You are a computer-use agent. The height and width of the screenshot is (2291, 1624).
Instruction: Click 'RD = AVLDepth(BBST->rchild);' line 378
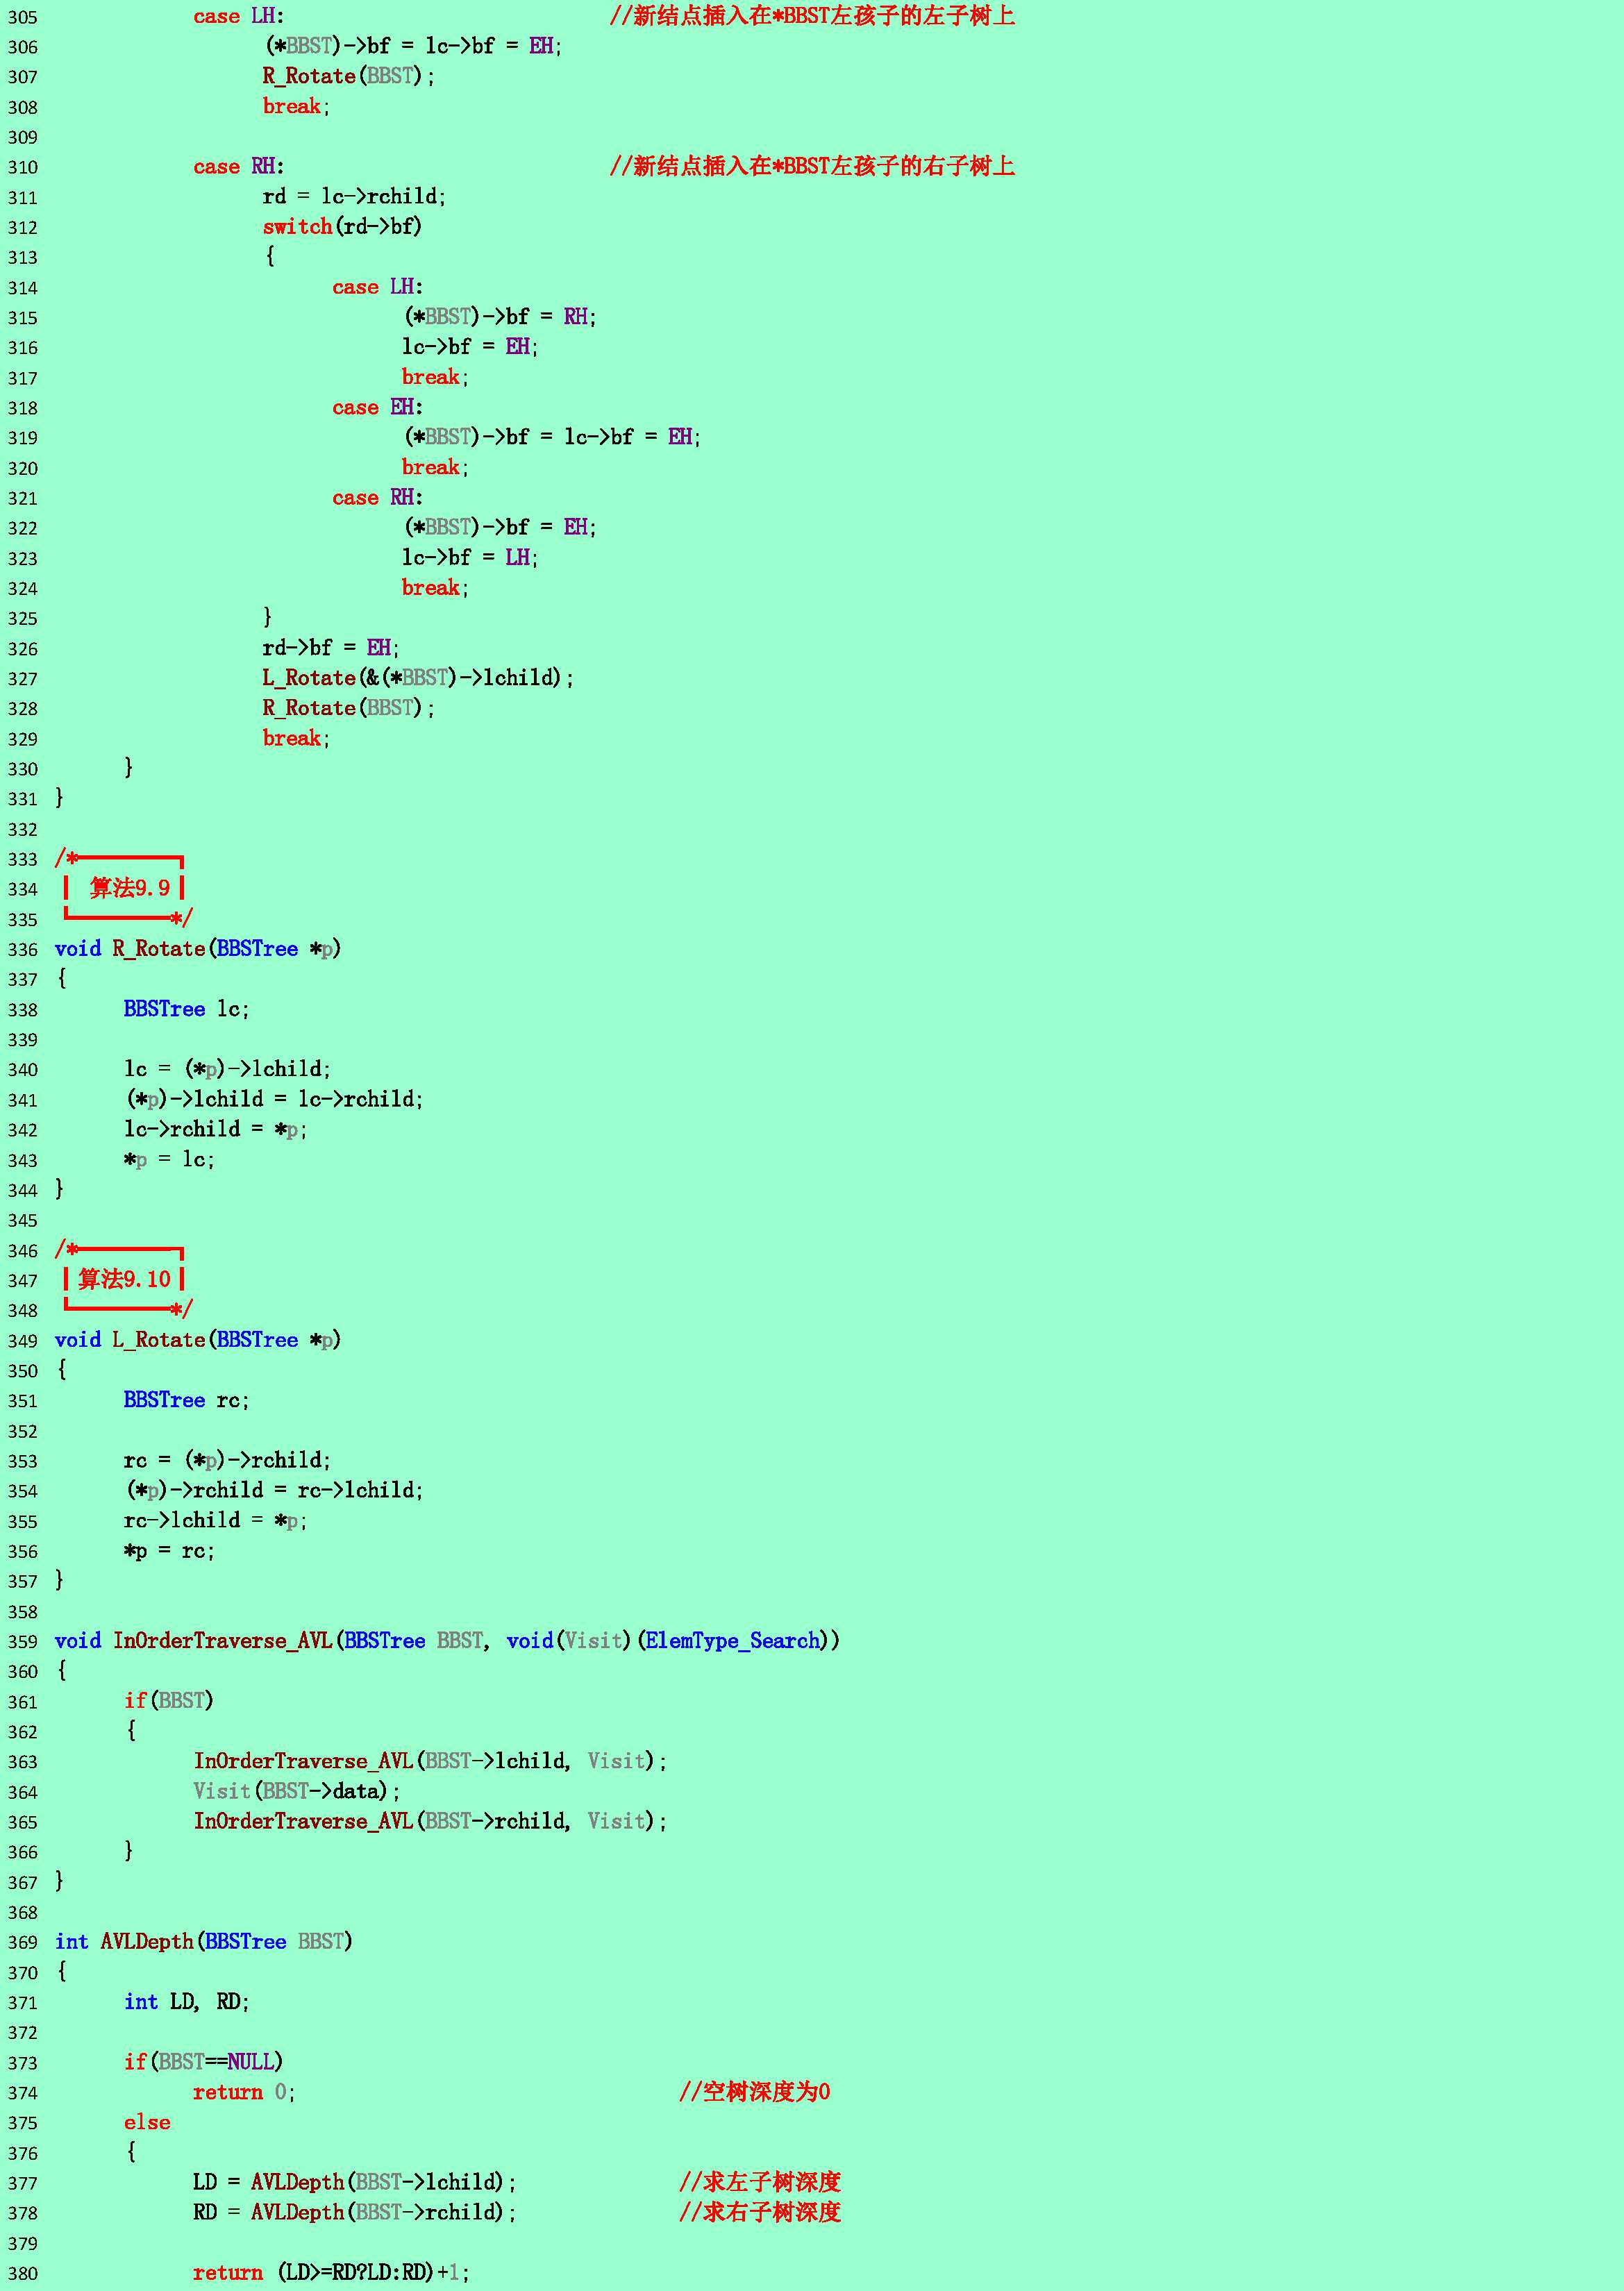point(355,2212)
